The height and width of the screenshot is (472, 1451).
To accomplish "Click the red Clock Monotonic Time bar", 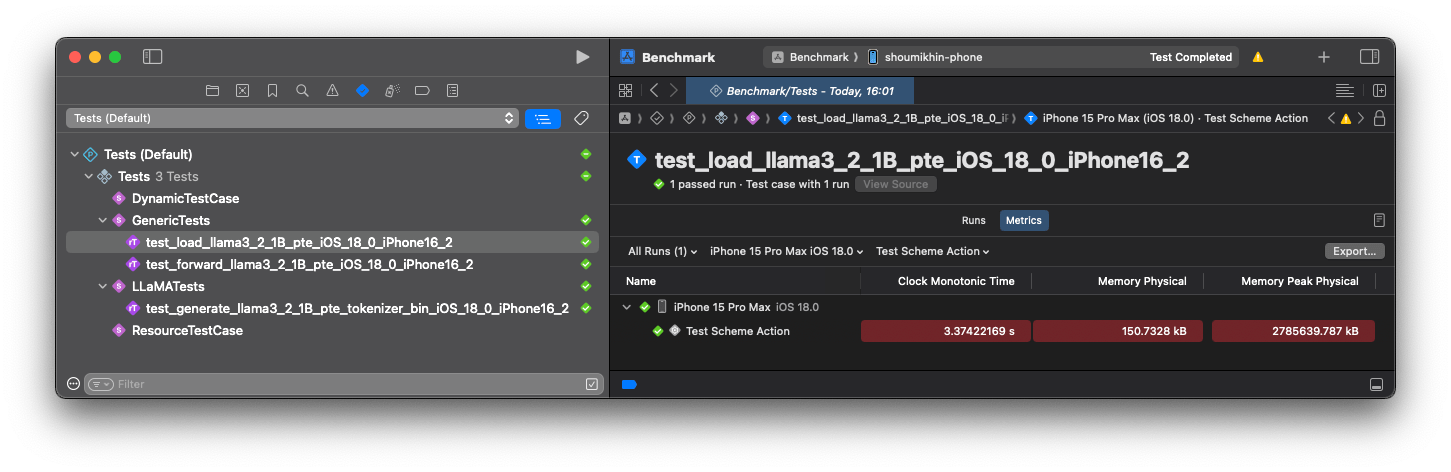I will 945,331.
